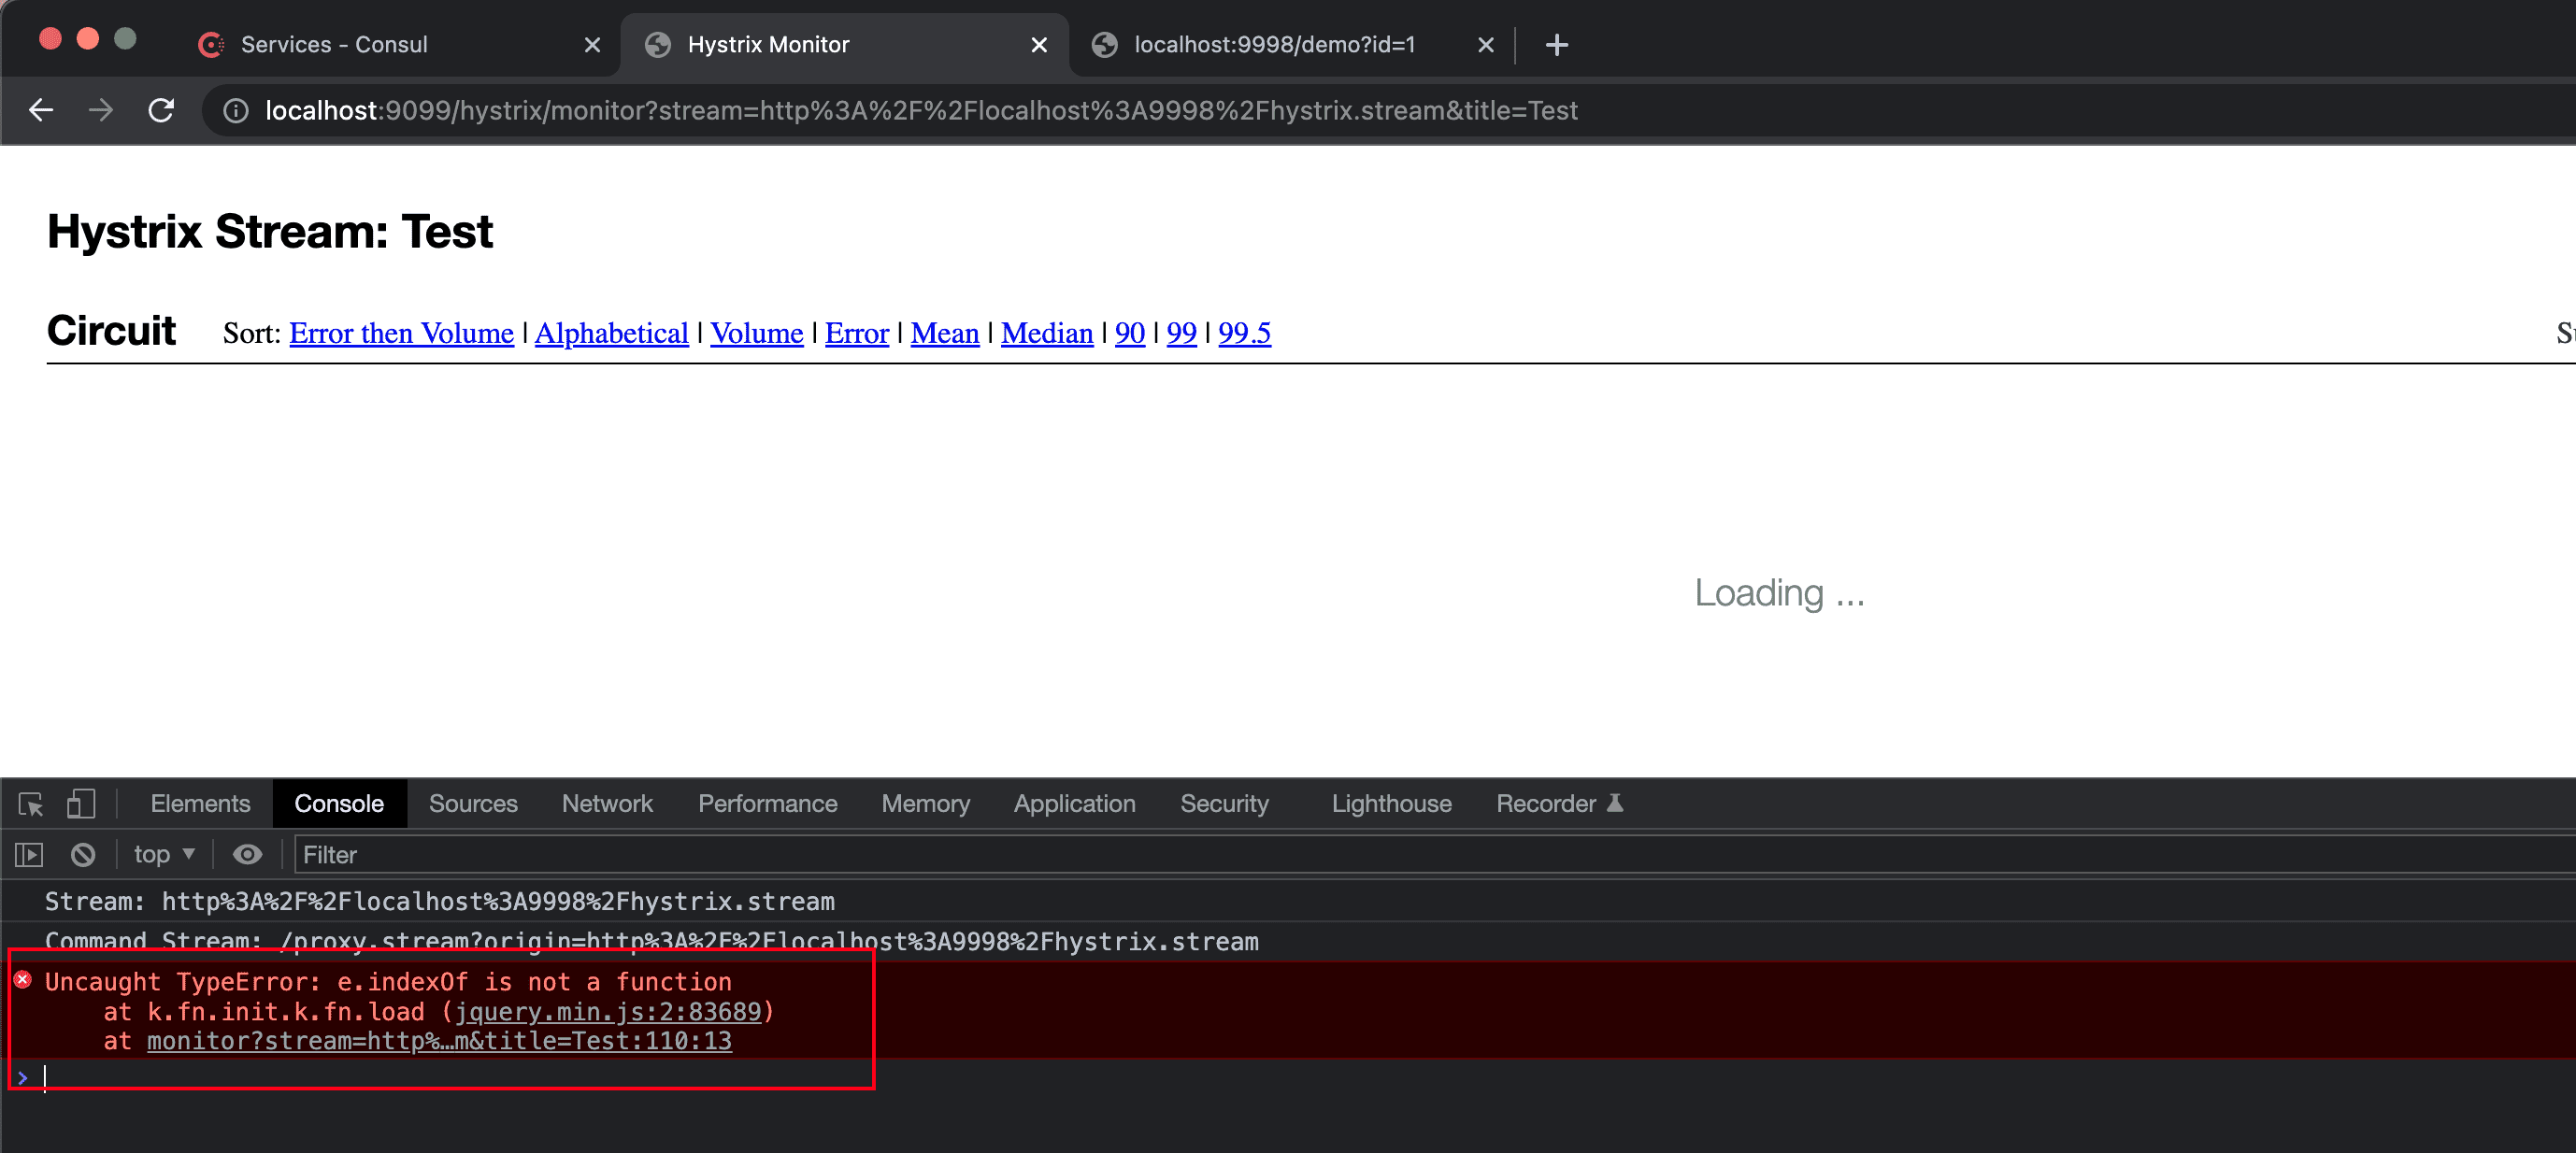Image resolution: width=2576 pixels, height=1153 pixels.
Task: Select the 'Stream:' console log line
Action: click(439, 902)
